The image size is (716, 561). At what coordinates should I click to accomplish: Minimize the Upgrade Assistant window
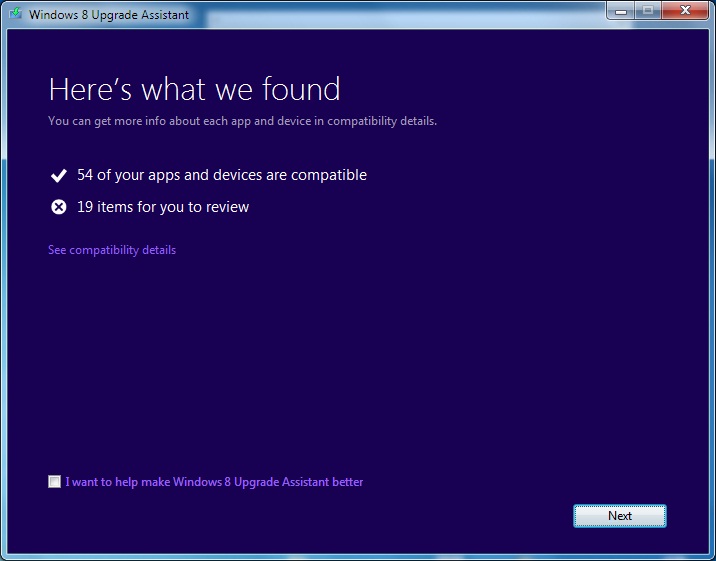coord(621,11)
